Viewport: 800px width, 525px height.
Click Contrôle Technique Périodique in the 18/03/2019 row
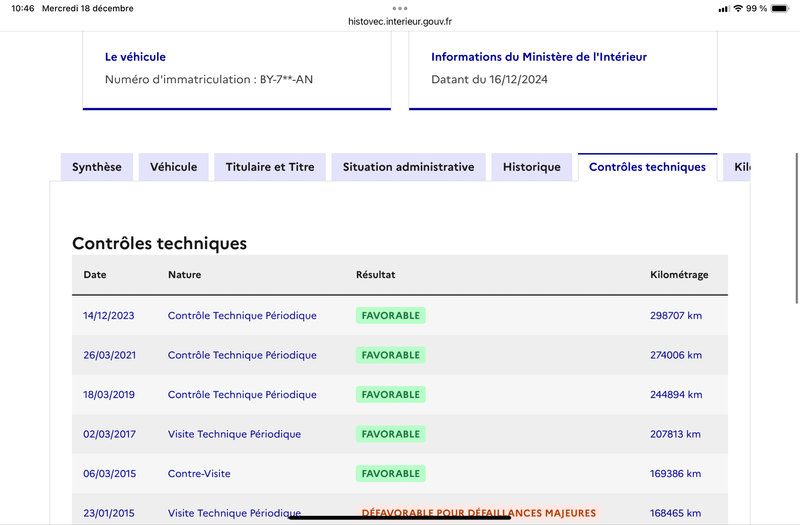click(x=242, y=394)
